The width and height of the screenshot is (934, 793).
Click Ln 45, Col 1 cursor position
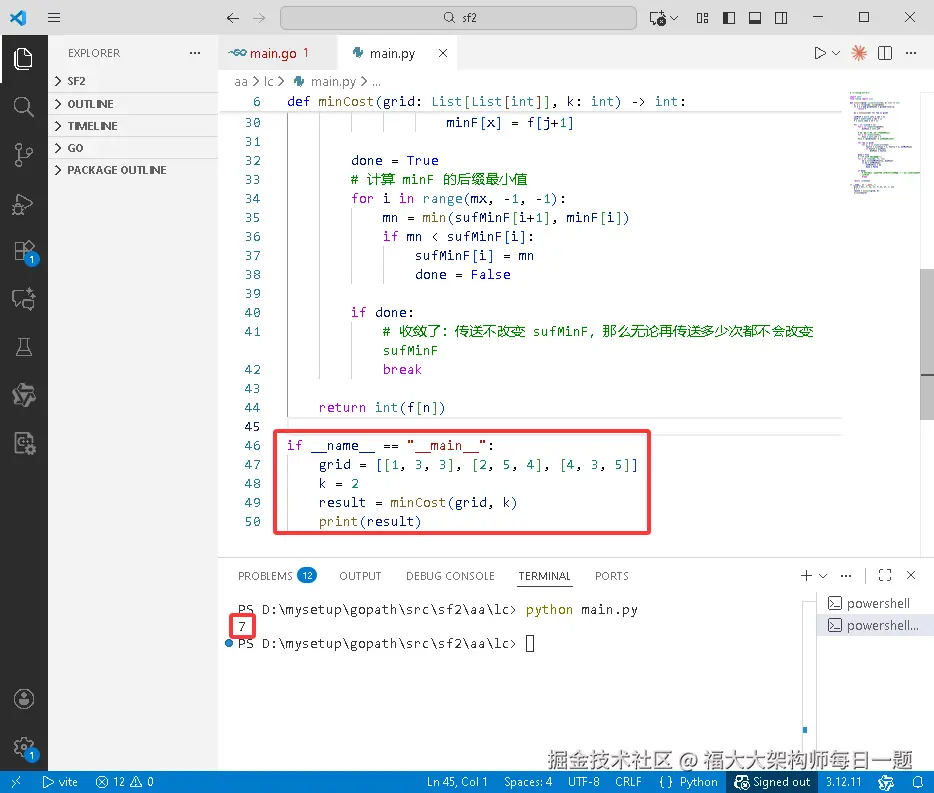pos(457,782)
